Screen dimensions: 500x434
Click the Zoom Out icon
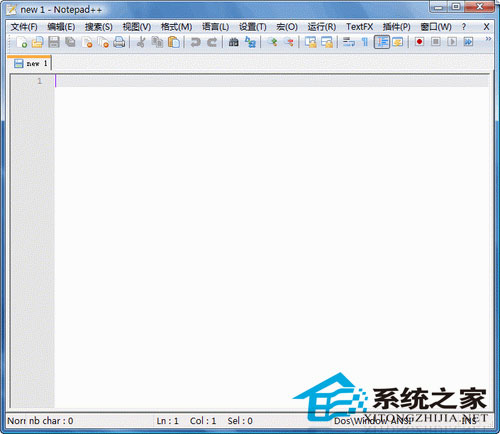coord(289,42)
